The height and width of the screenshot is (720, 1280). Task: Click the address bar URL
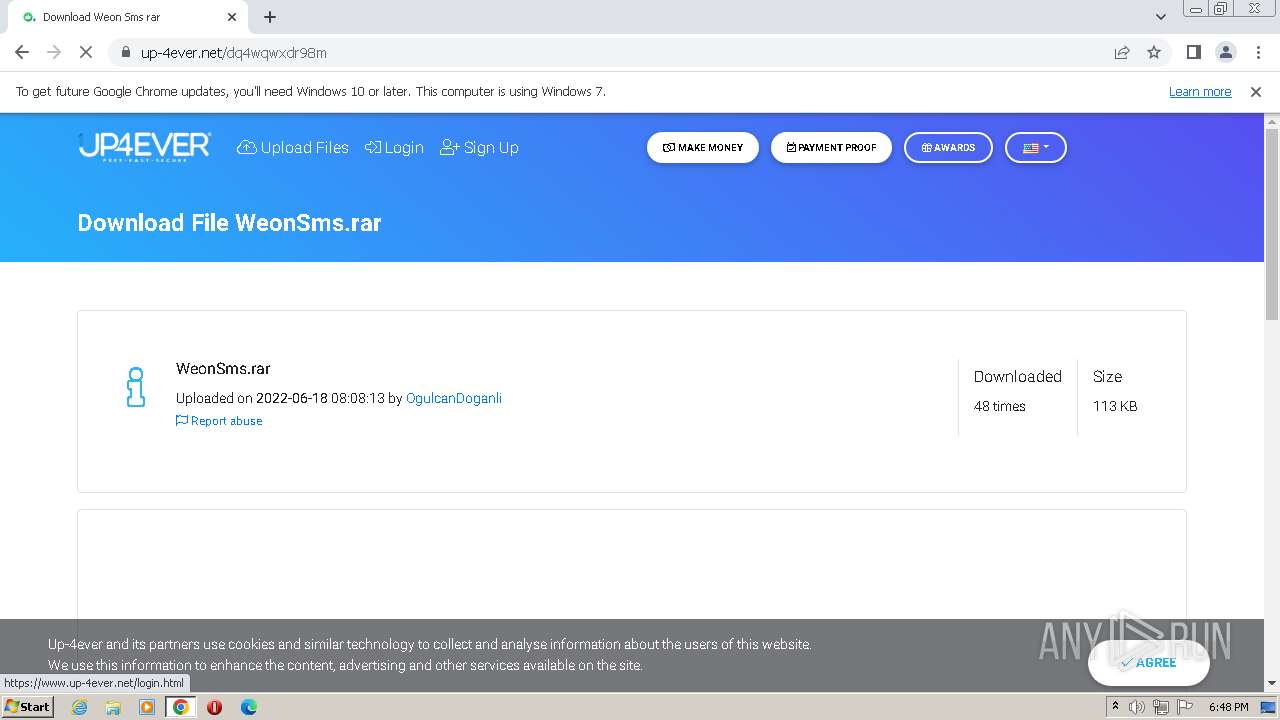[x=234, y=53]
